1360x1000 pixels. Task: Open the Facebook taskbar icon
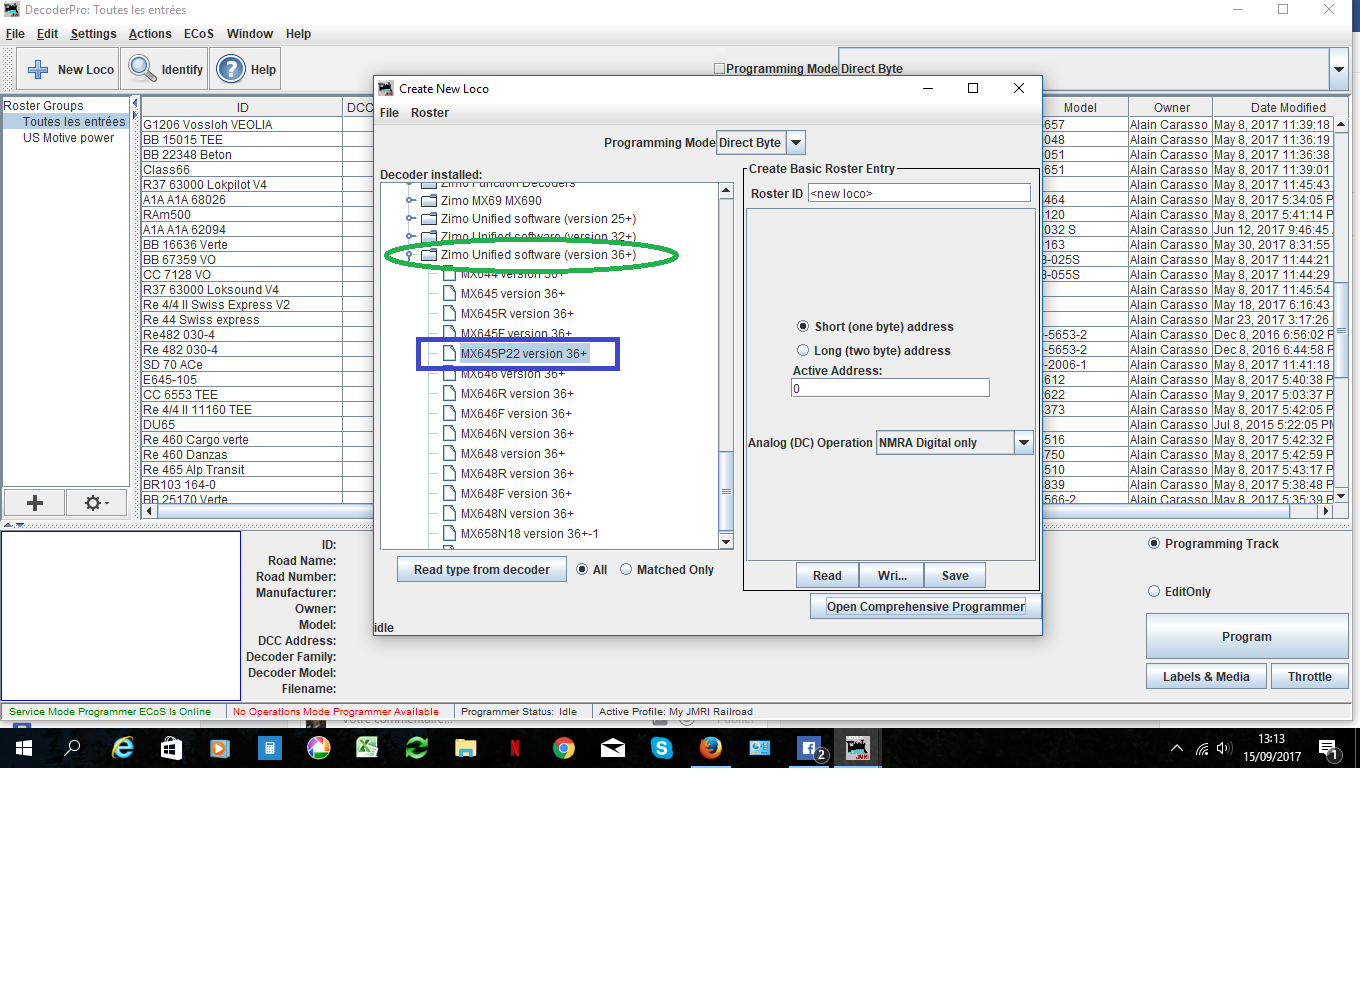(809, 748)
